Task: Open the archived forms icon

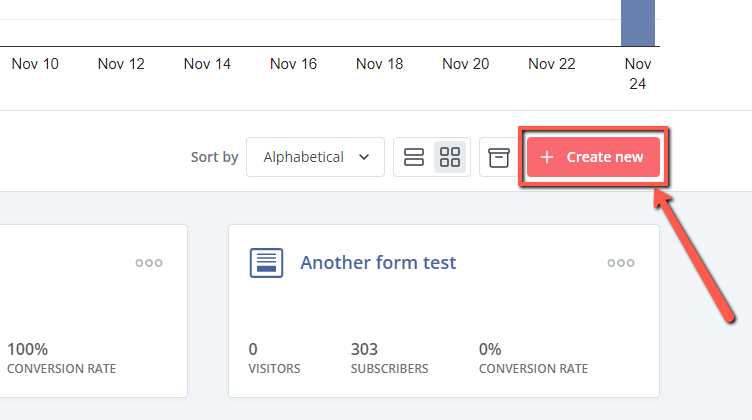Action: tap(499, 157)
